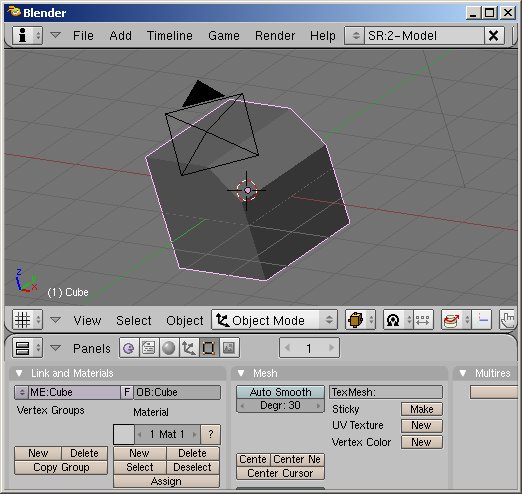Collapse the Multires panel
This screenshot has height=494, width=522.
click(463, 373)
